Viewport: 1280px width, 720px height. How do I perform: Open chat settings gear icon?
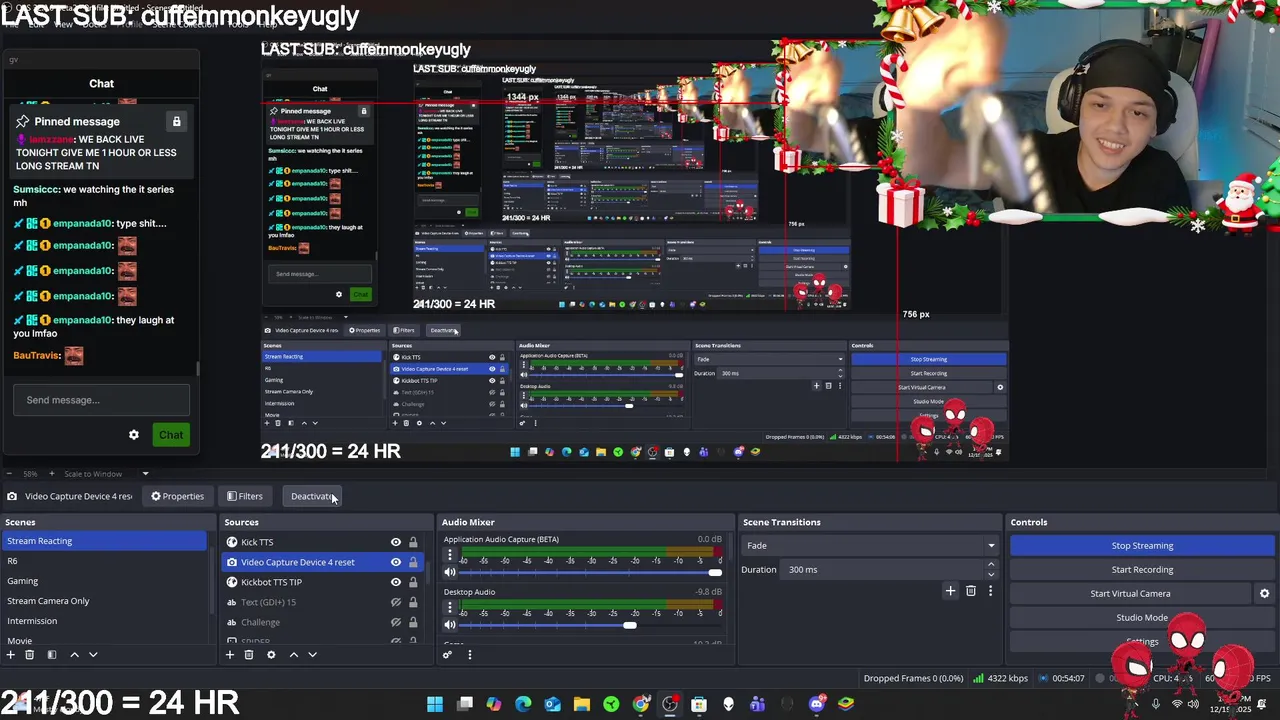(x=134, y=435)
